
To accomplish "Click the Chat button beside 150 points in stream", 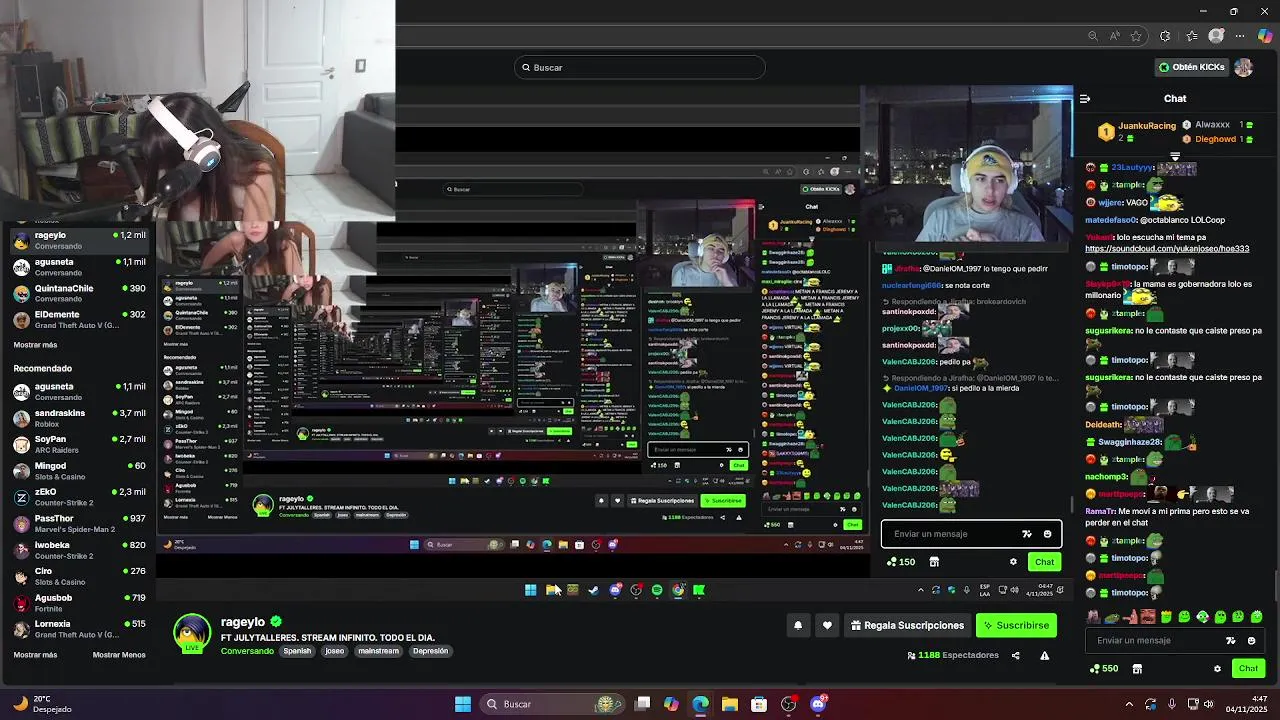I will 1044,562.
